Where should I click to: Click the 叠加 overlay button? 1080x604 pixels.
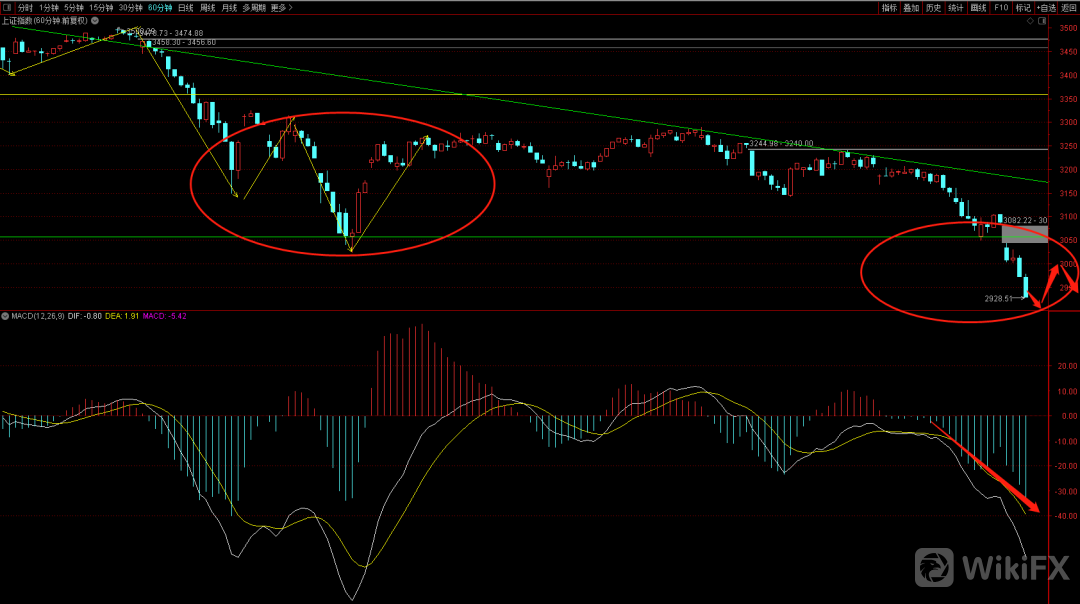click(911, 7)
